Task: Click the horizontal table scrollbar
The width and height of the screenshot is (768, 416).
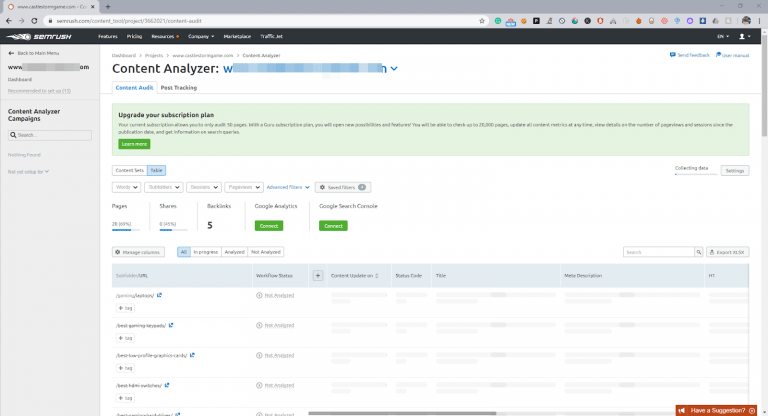Action: coord(402,413)
